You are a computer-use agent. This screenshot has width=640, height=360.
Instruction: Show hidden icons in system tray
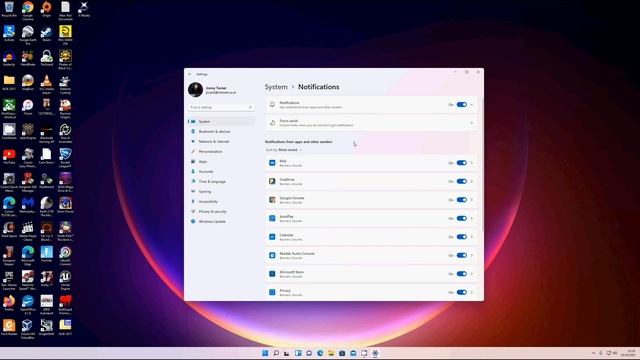coord(593,353)
